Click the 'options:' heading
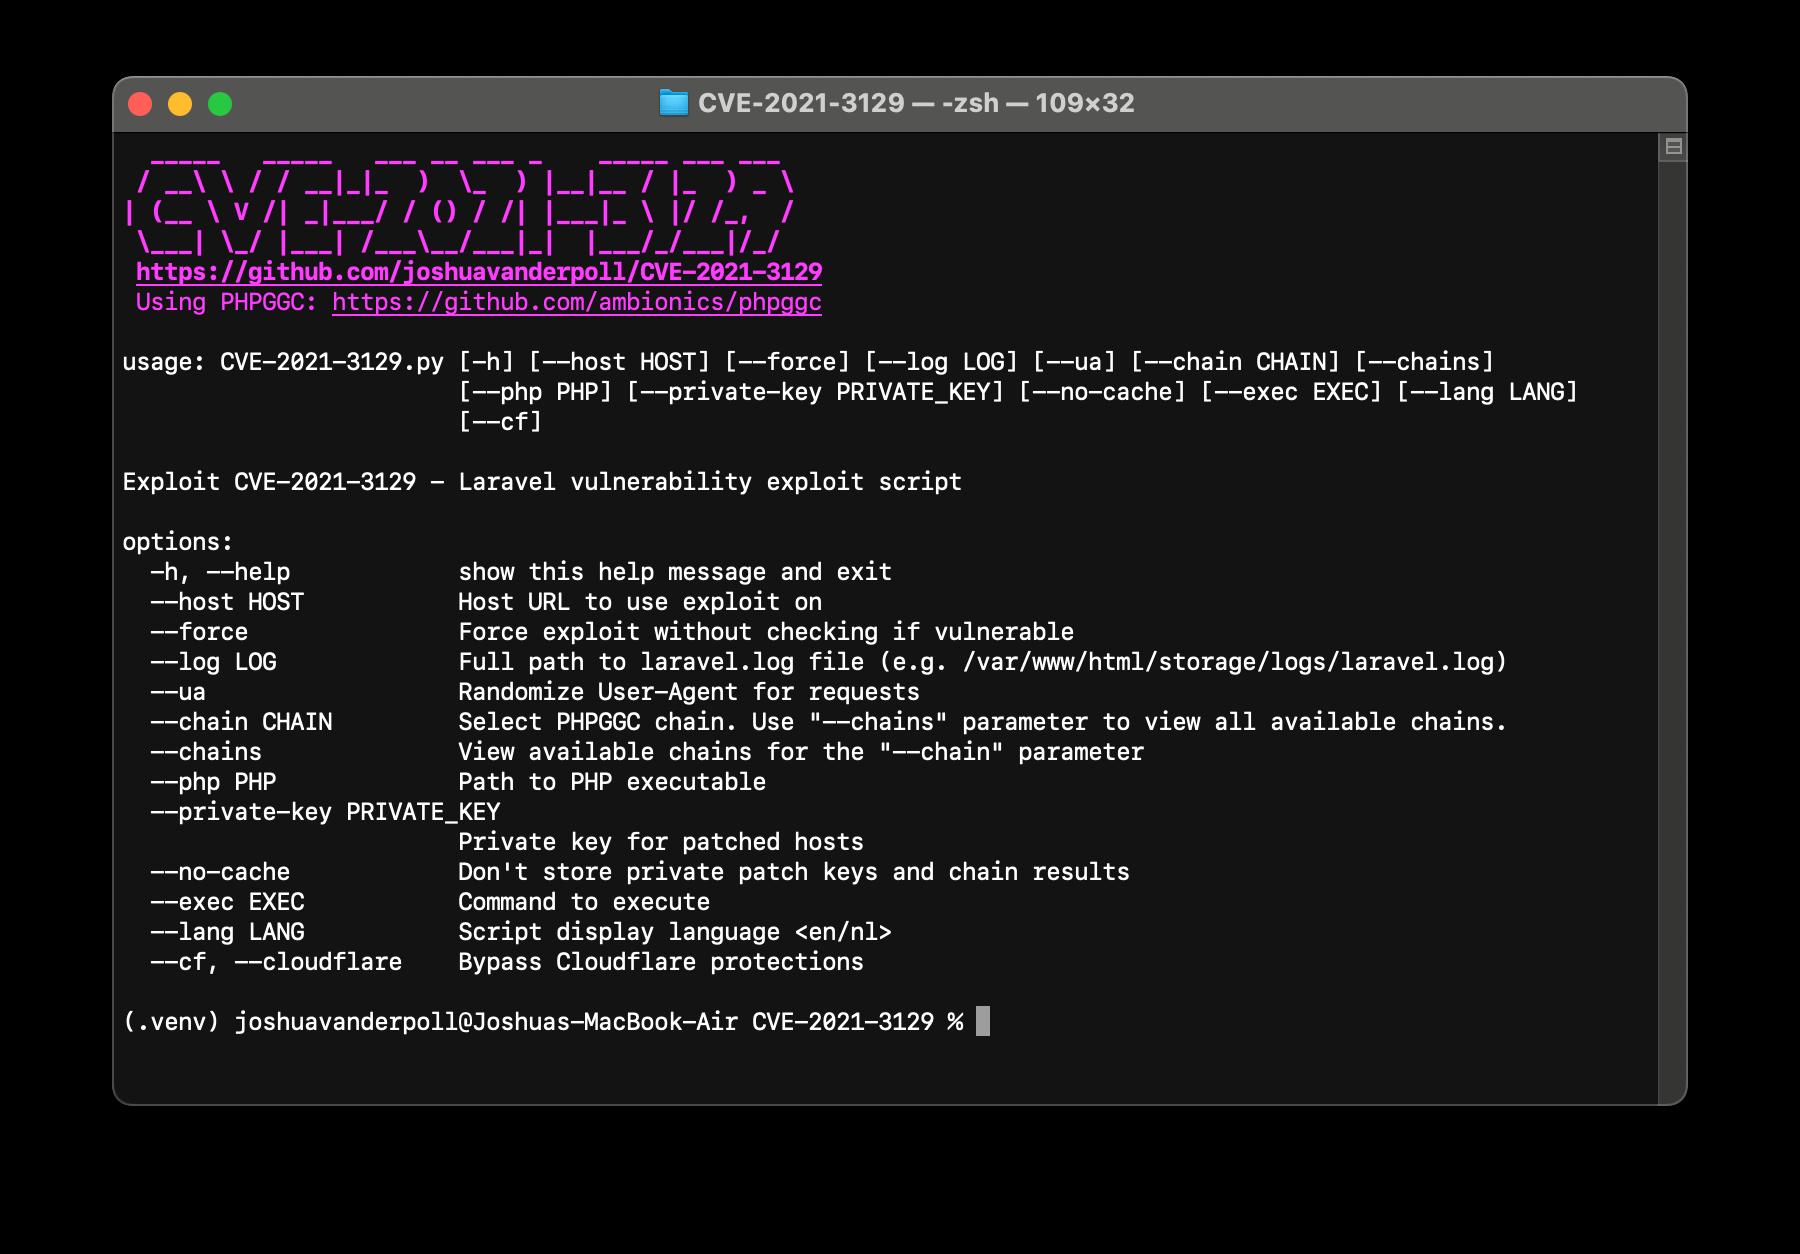The width and height of the screenshot is (1800, 1254). point(178,542)
